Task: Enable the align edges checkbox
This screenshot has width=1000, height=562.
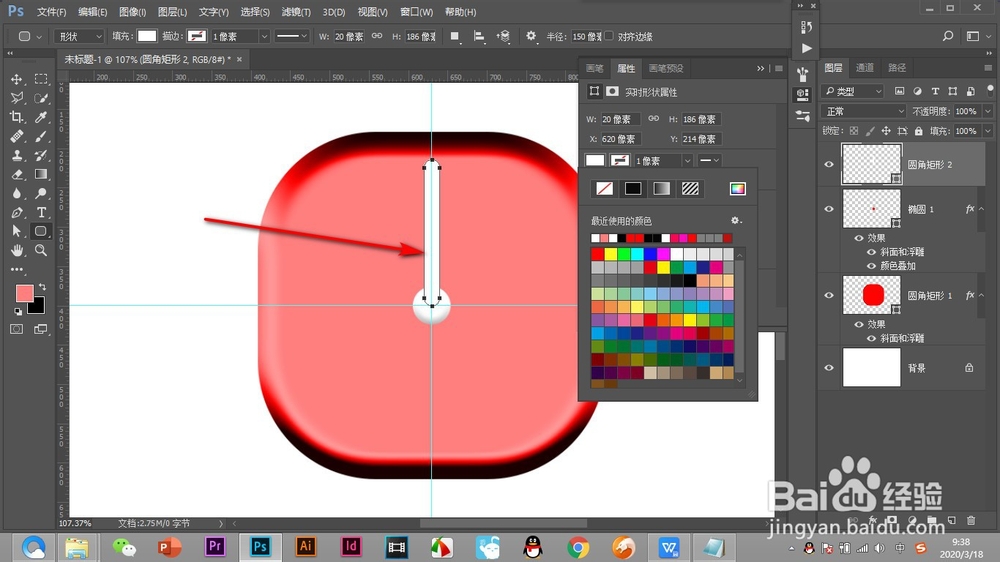Action: pyautogui.click(x=609, y=36)
